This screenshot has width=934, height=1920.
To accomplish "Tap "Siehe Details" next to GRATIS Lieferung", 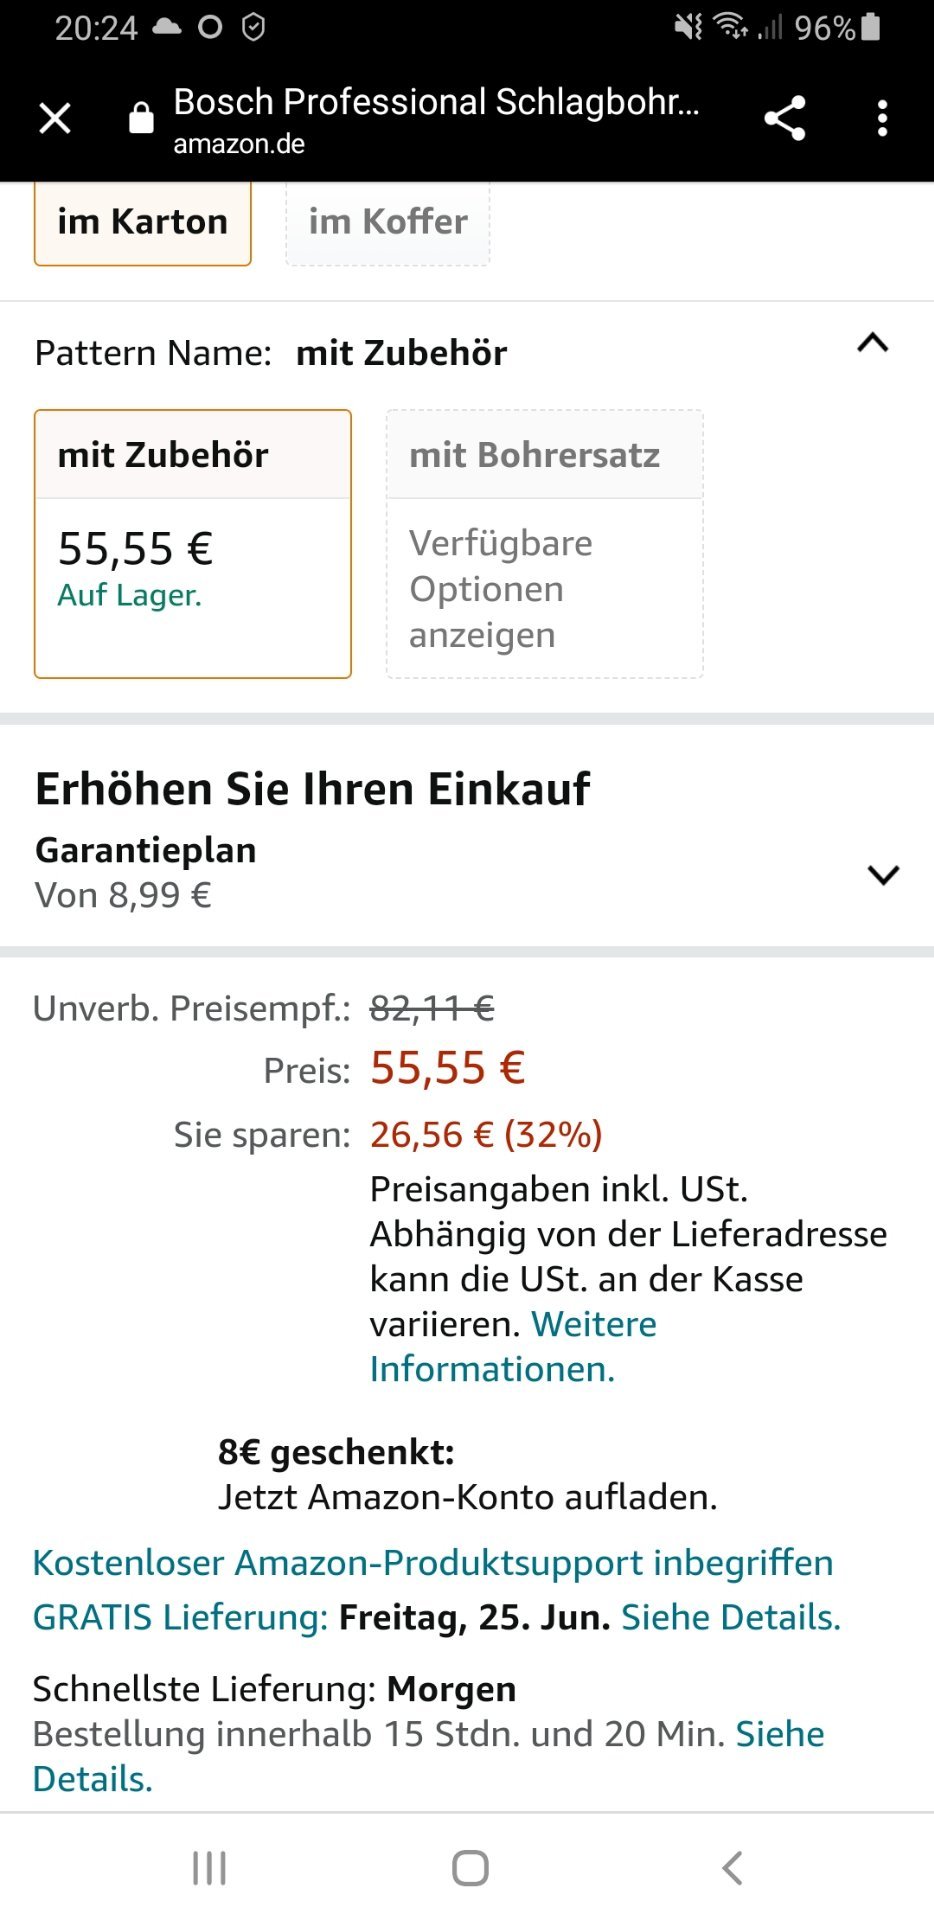I will click(731, 1617).
